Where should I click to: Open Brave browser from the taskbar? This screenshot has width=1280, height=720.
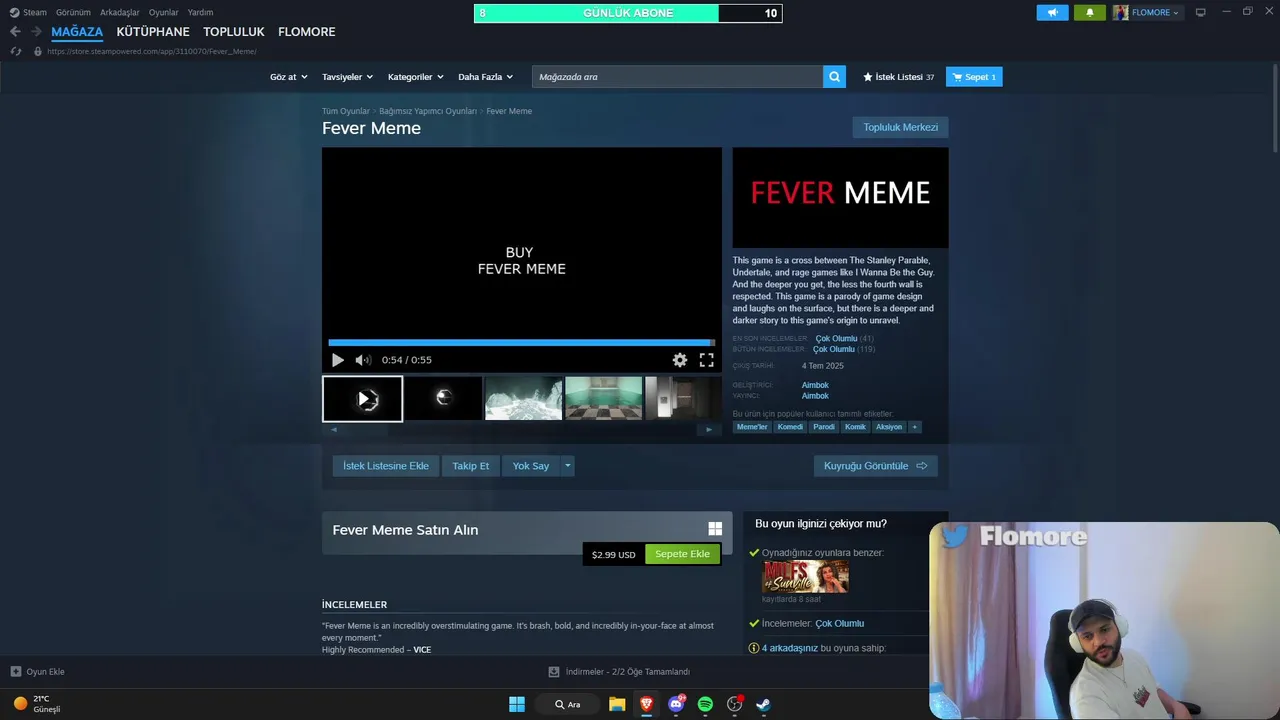click(646, 704)
